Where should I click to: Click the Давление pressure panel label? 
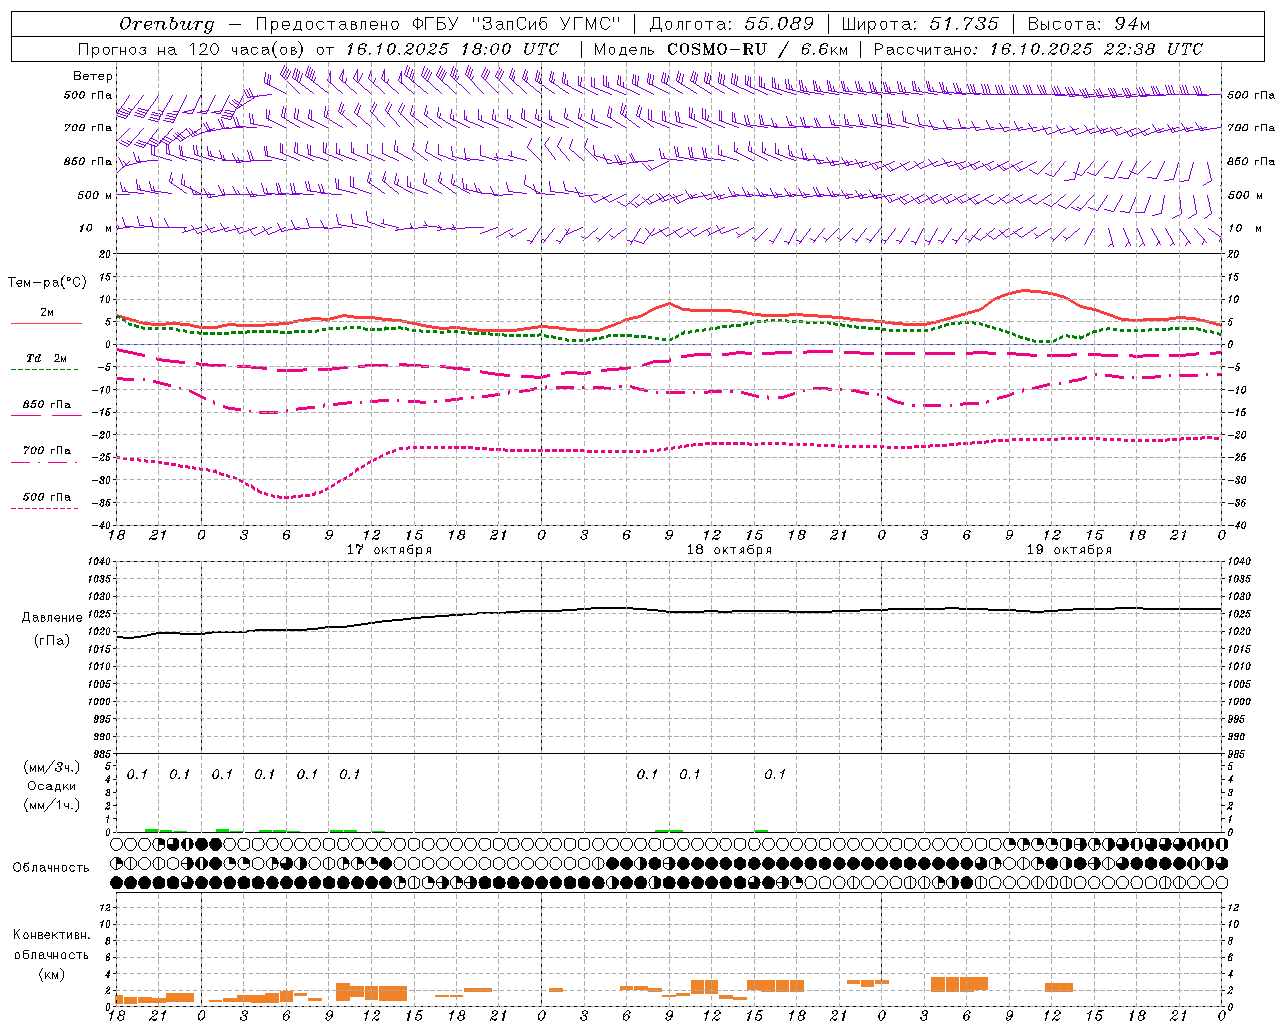pos(52,618)
